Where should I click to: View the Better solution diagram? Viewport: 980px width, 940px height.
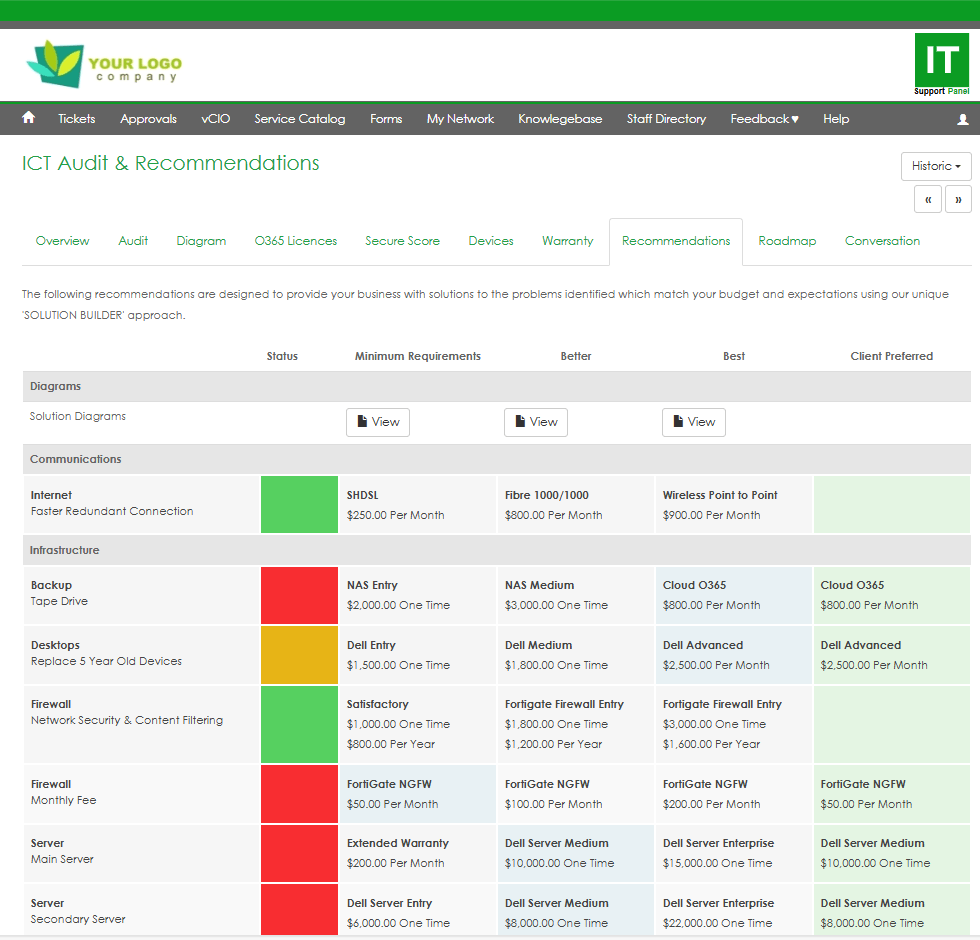point(536,422)
